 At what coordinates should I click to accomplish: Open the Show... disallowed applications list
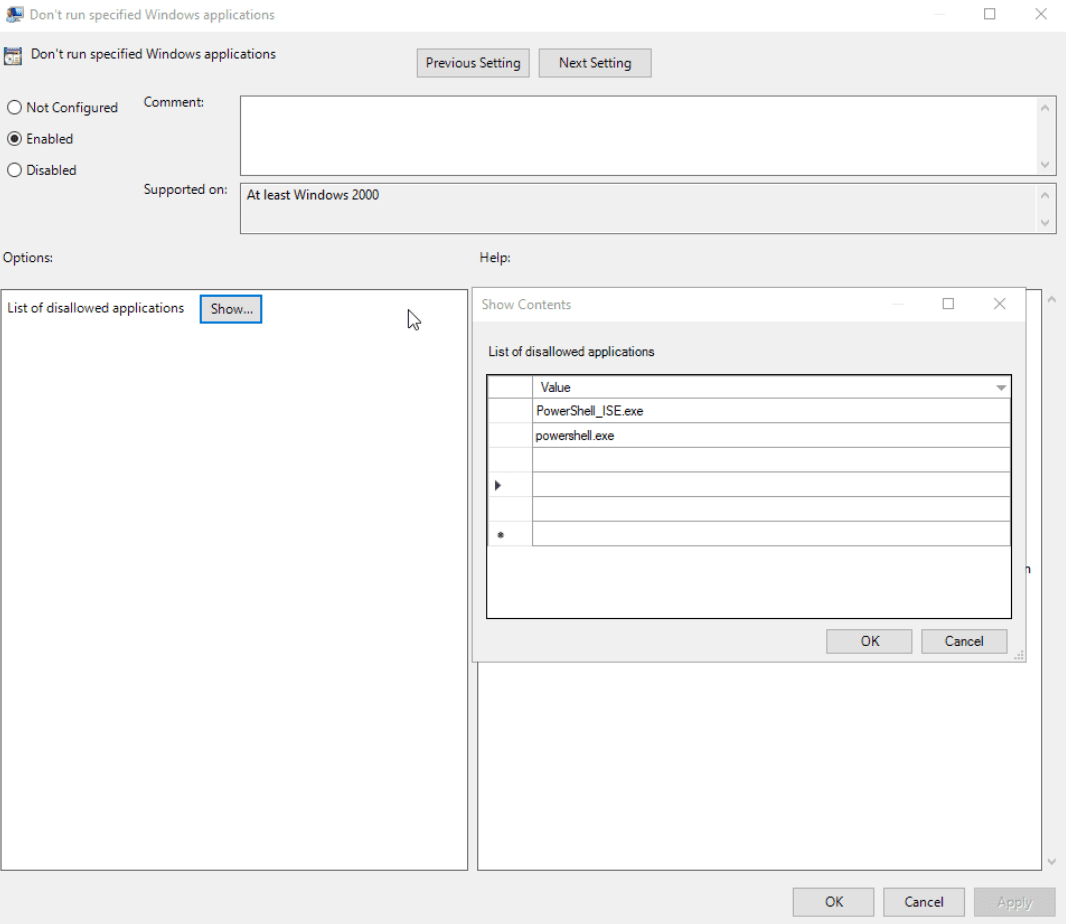click(230, 309)
